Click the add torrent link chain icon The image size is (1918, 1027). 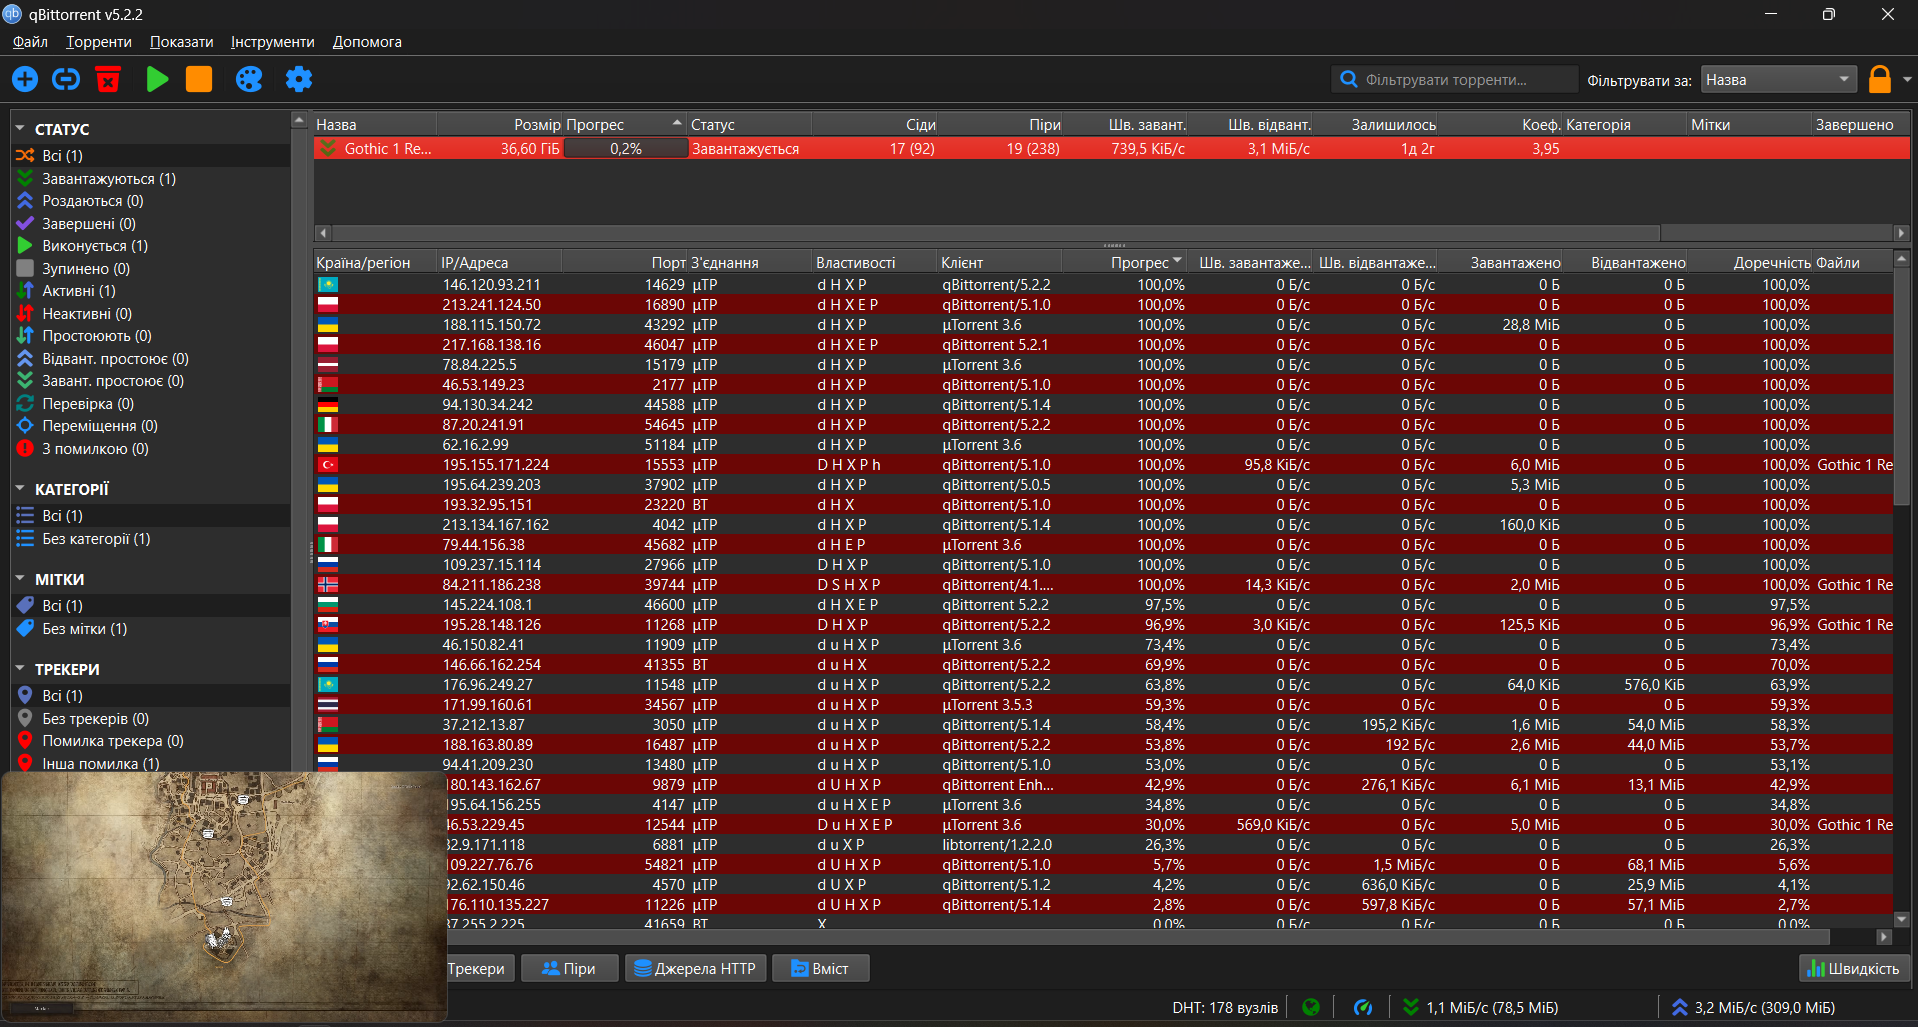coord(66,79)
